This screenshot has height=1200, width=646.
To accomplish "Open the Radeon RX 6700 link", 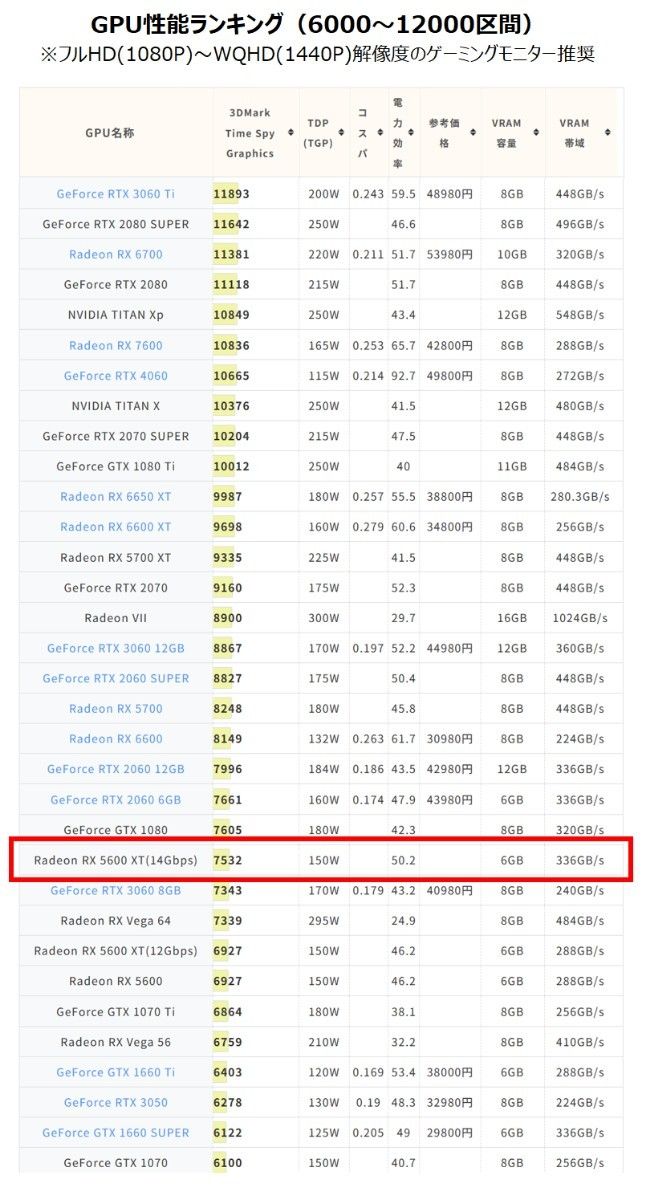I will tap(116, 254).
